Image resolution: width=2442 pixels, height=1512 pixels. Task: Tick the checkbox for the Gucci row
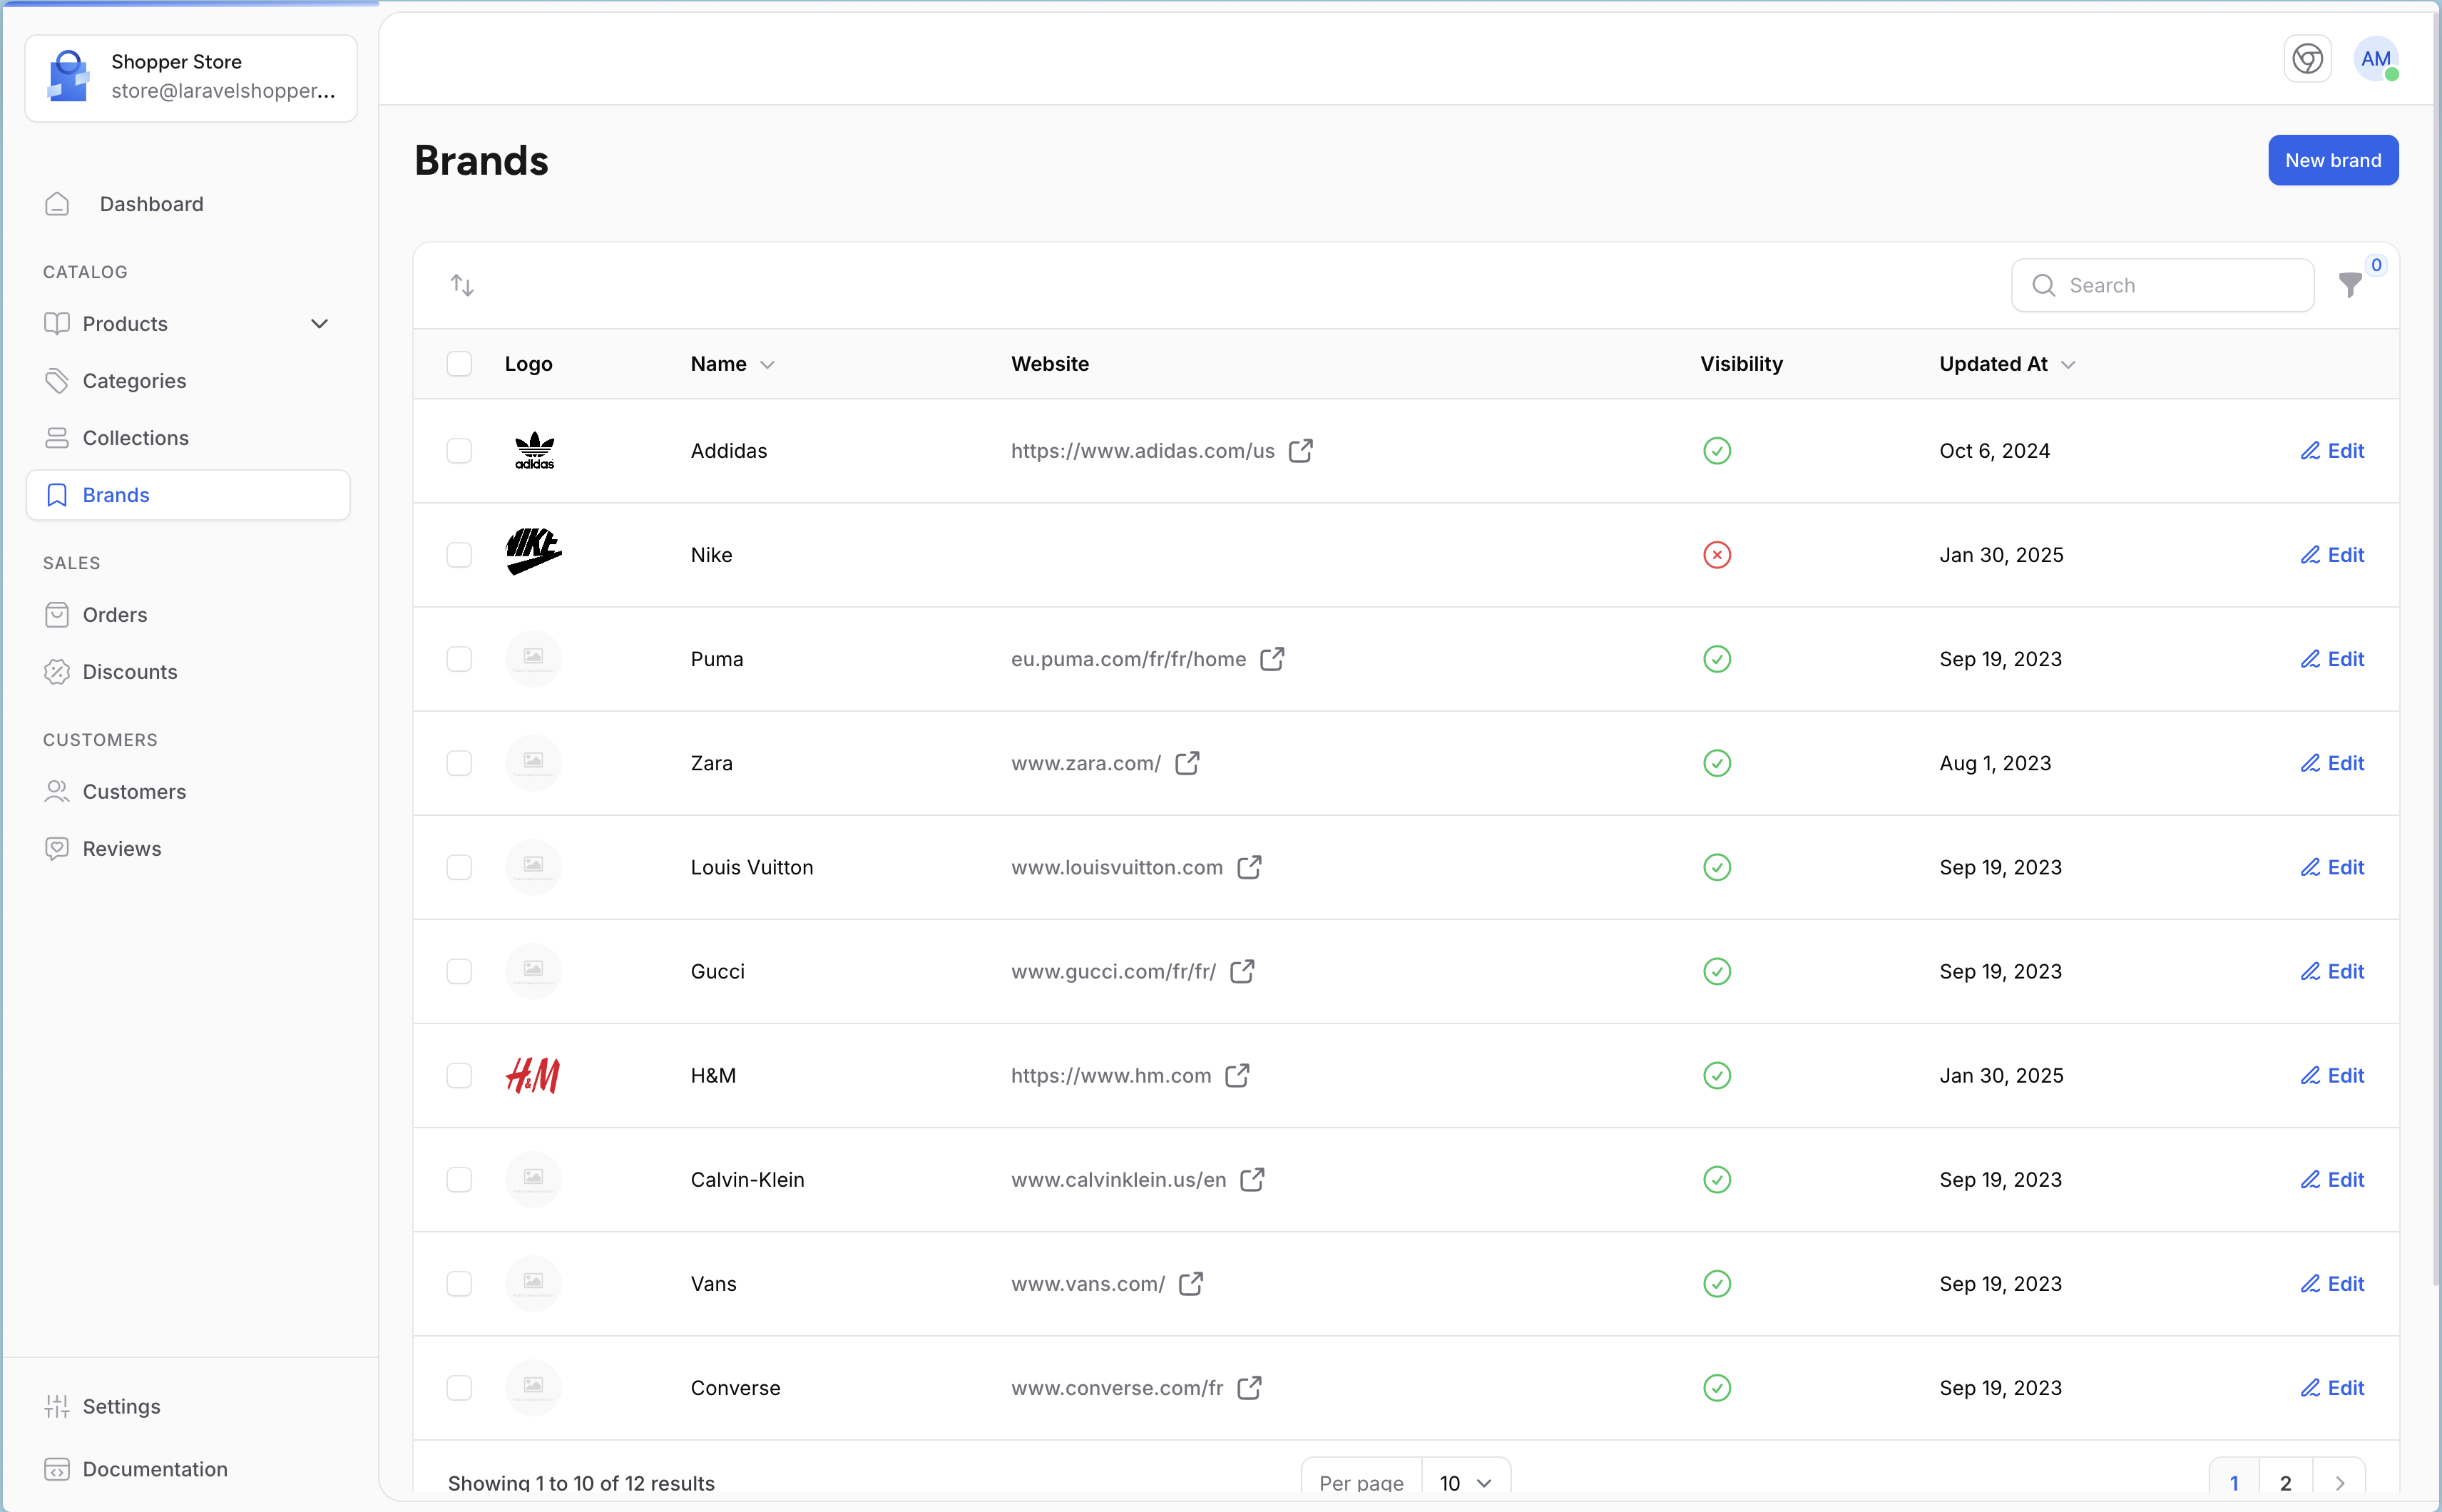459,971
